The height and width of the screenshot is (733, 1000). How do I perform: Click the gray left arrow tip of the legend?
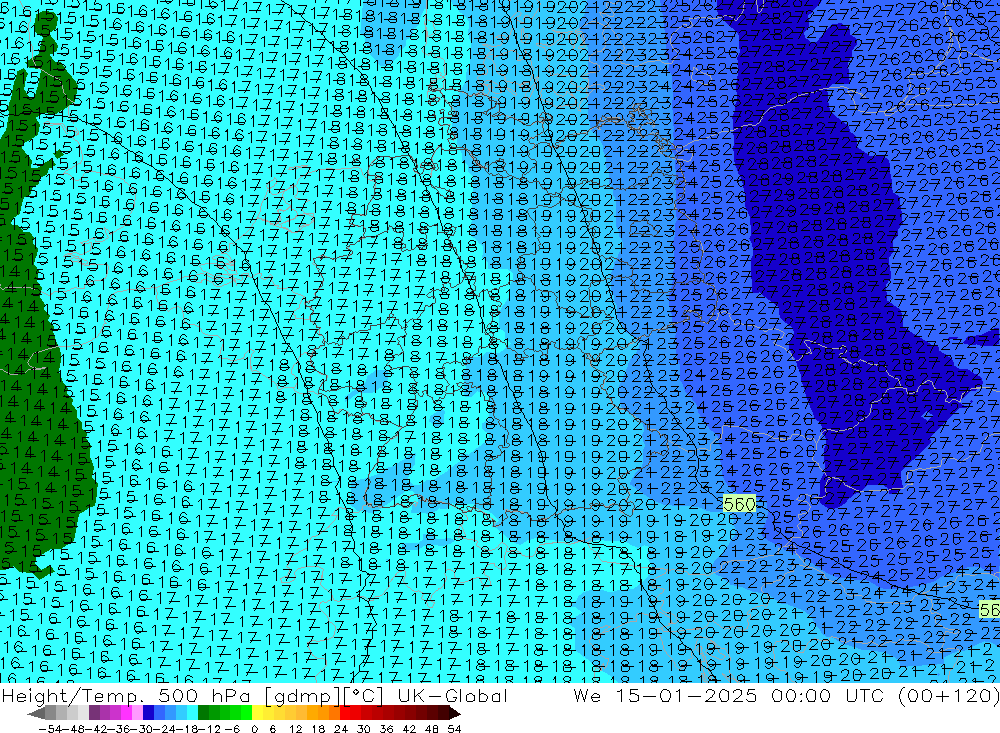[x=36, y=713]
